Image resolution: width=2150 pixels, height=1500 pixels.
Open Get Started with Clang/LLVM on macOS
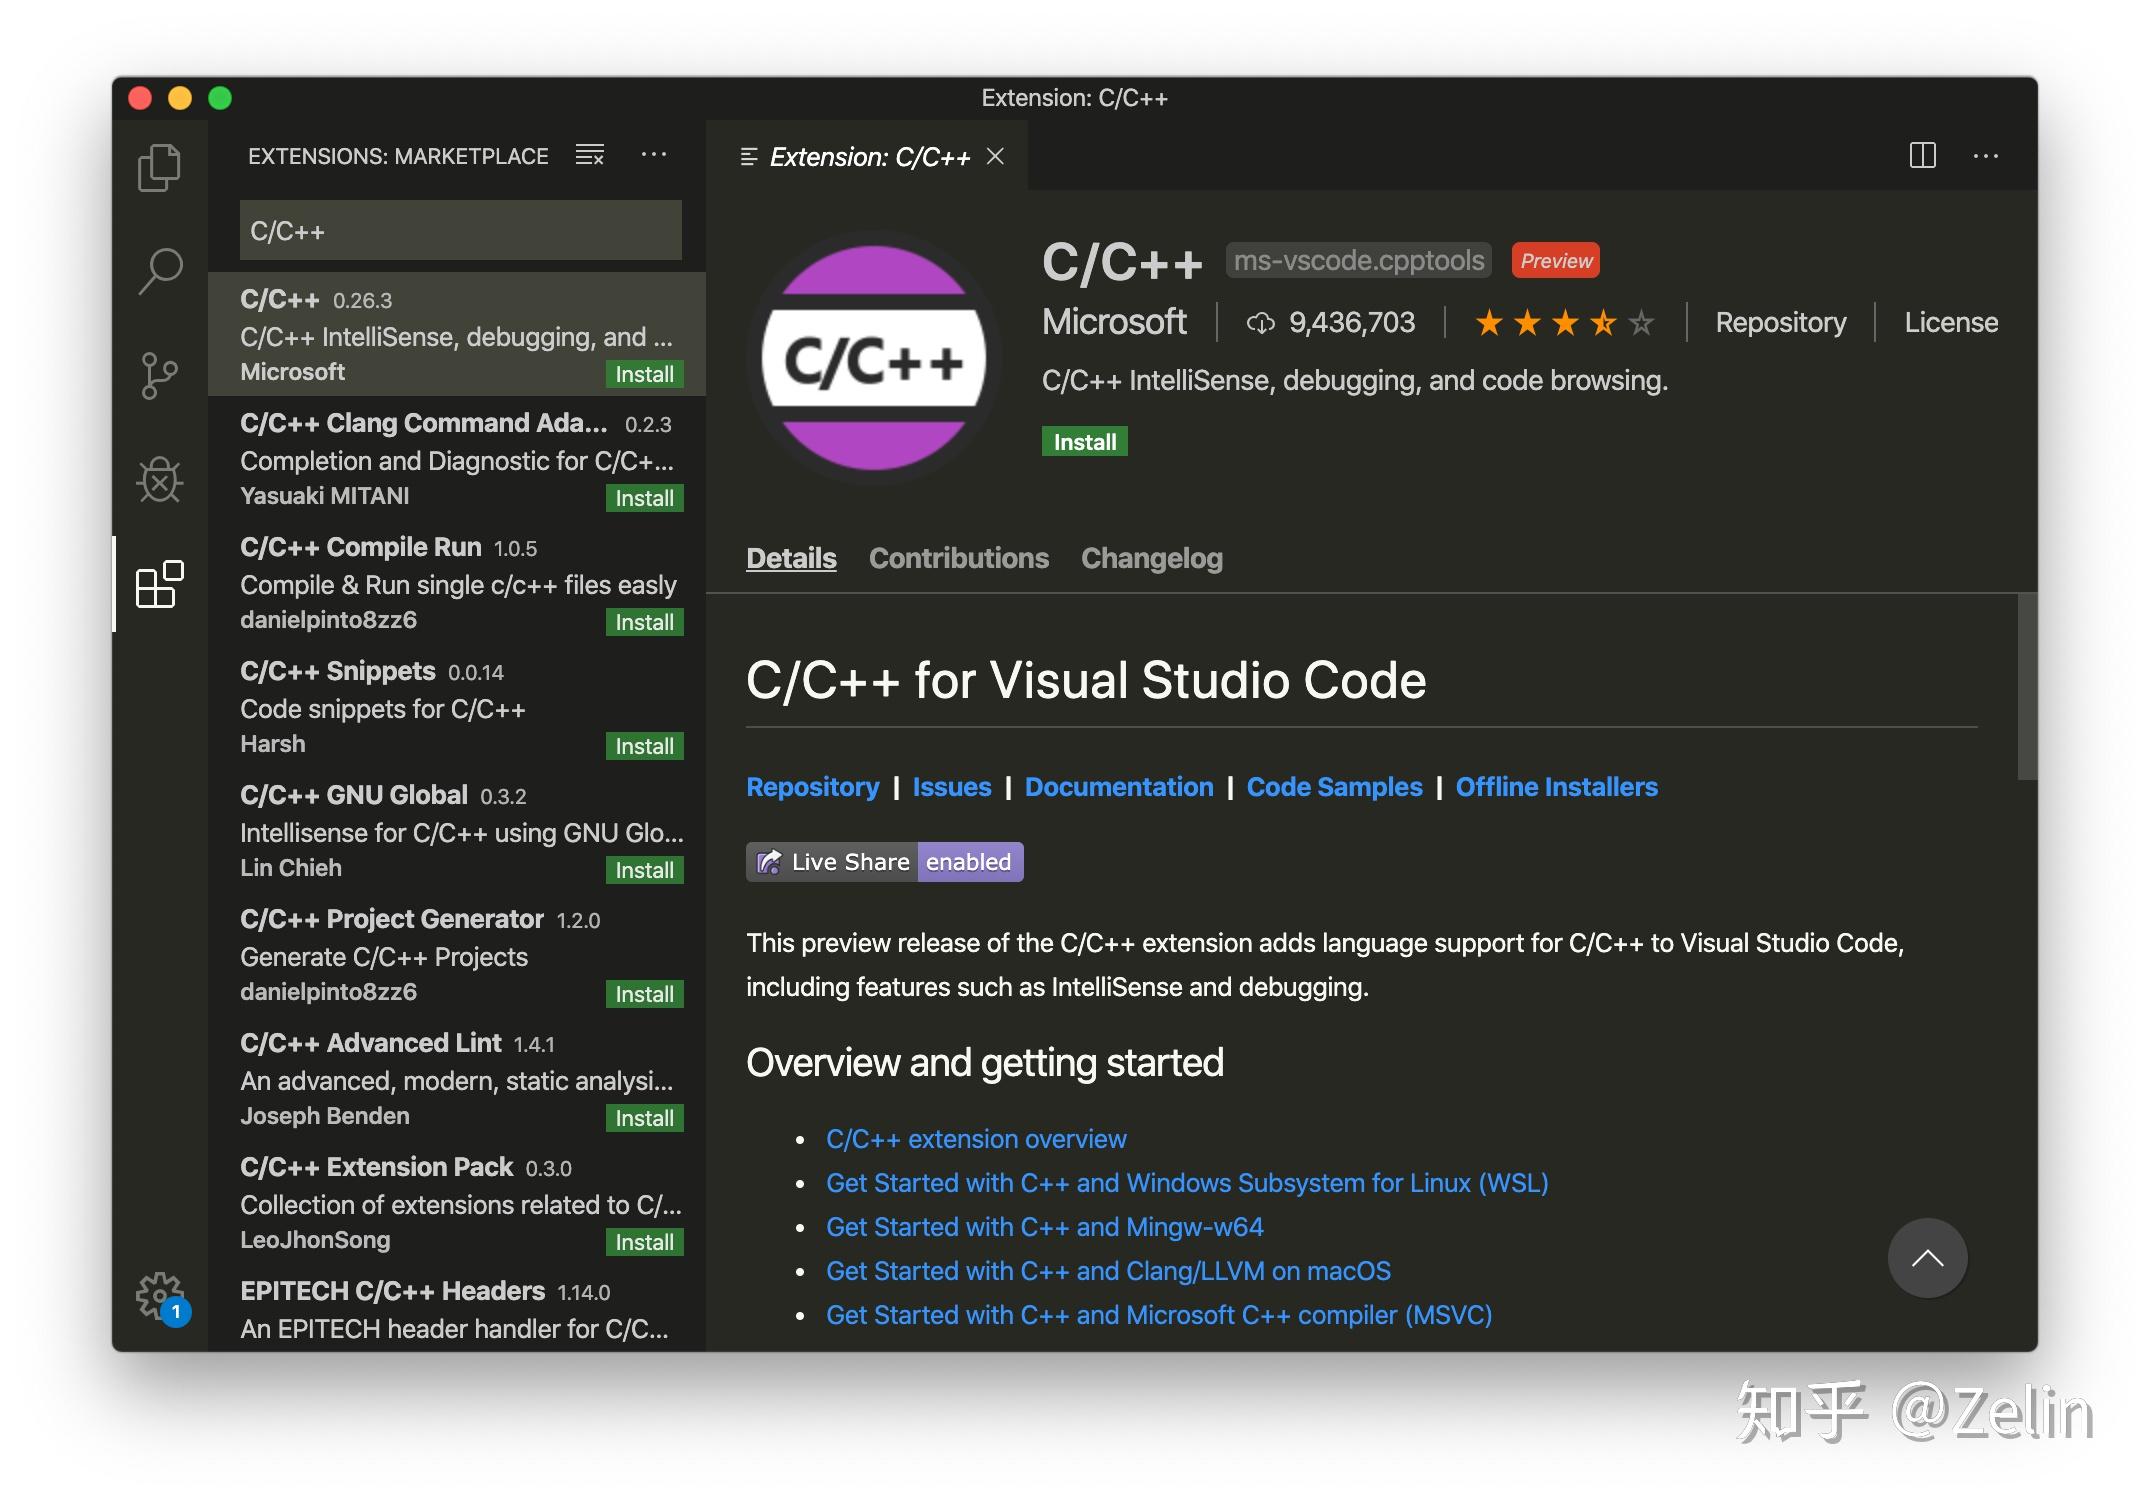tap(1108, 1271)
